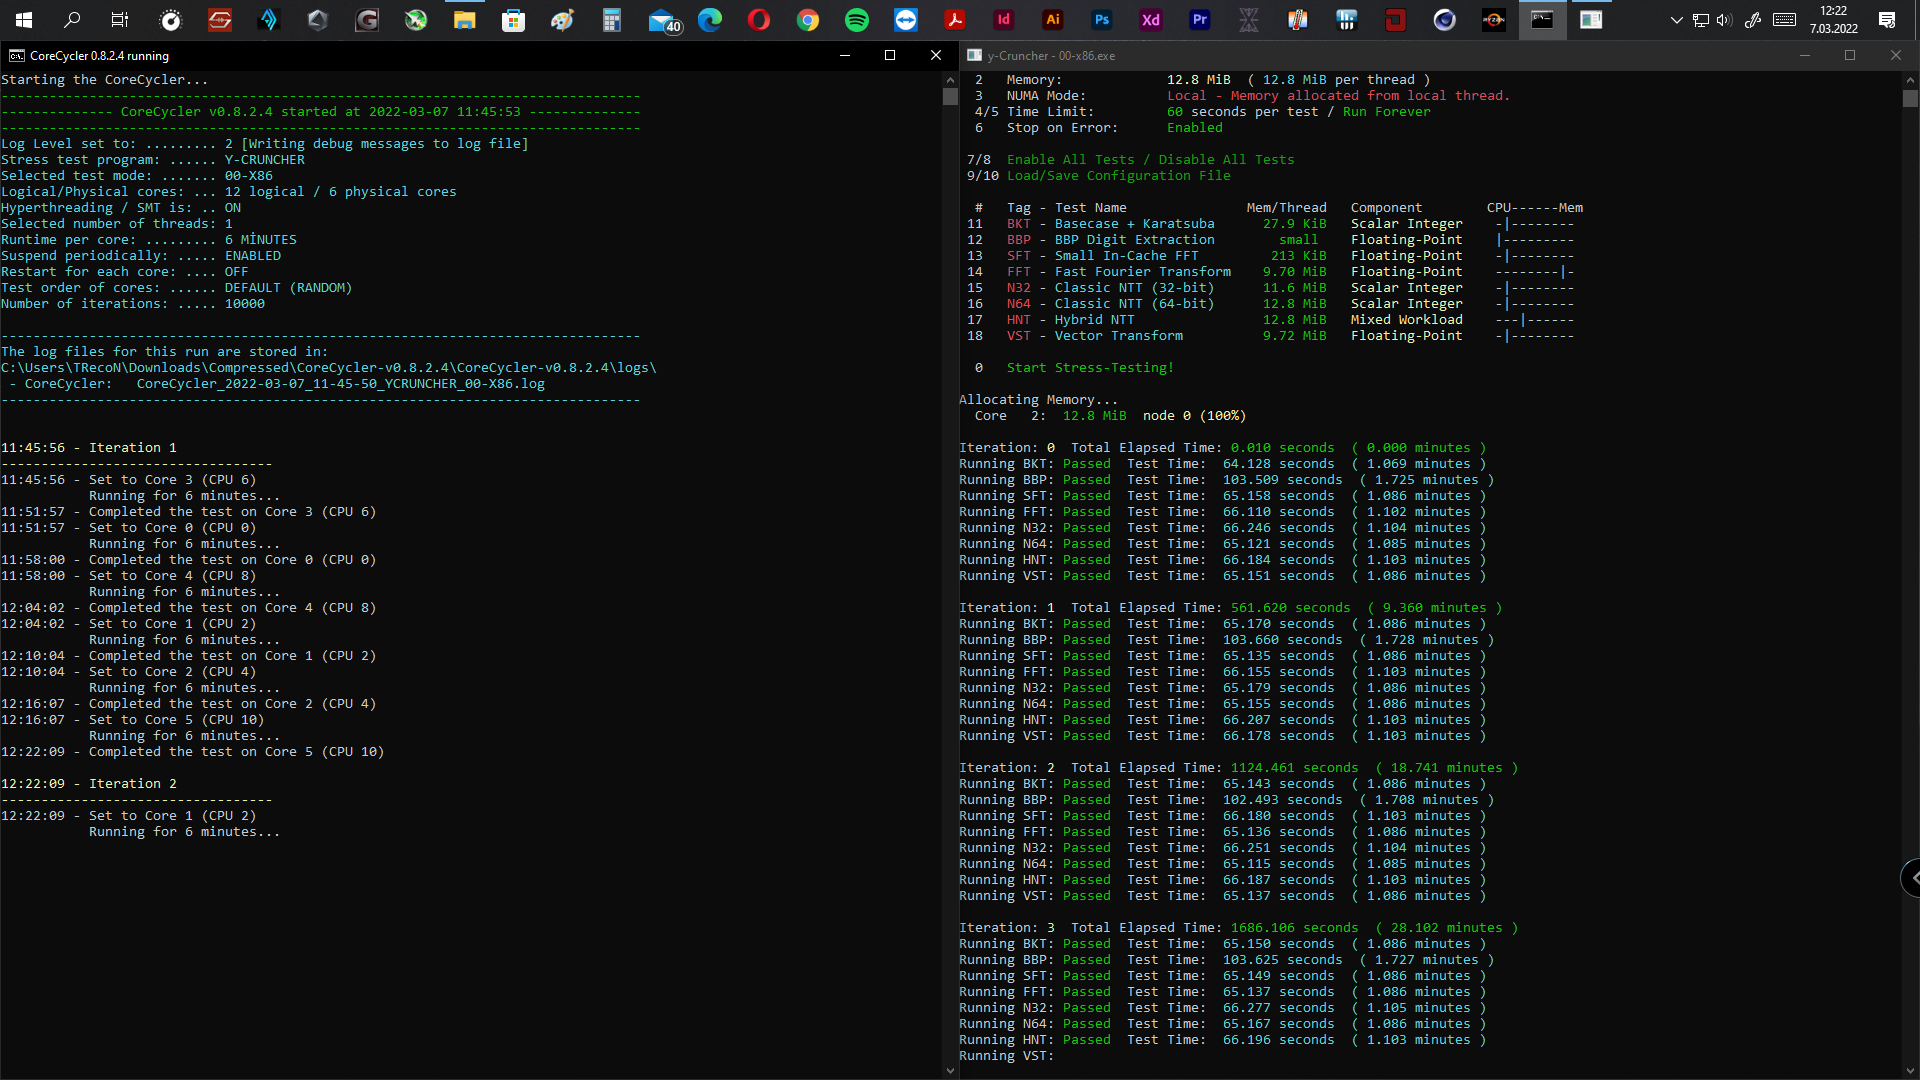Viewport: 1920px width, 1080px height.
Task: Open the Opera browser icon
Action: point(759,20)
